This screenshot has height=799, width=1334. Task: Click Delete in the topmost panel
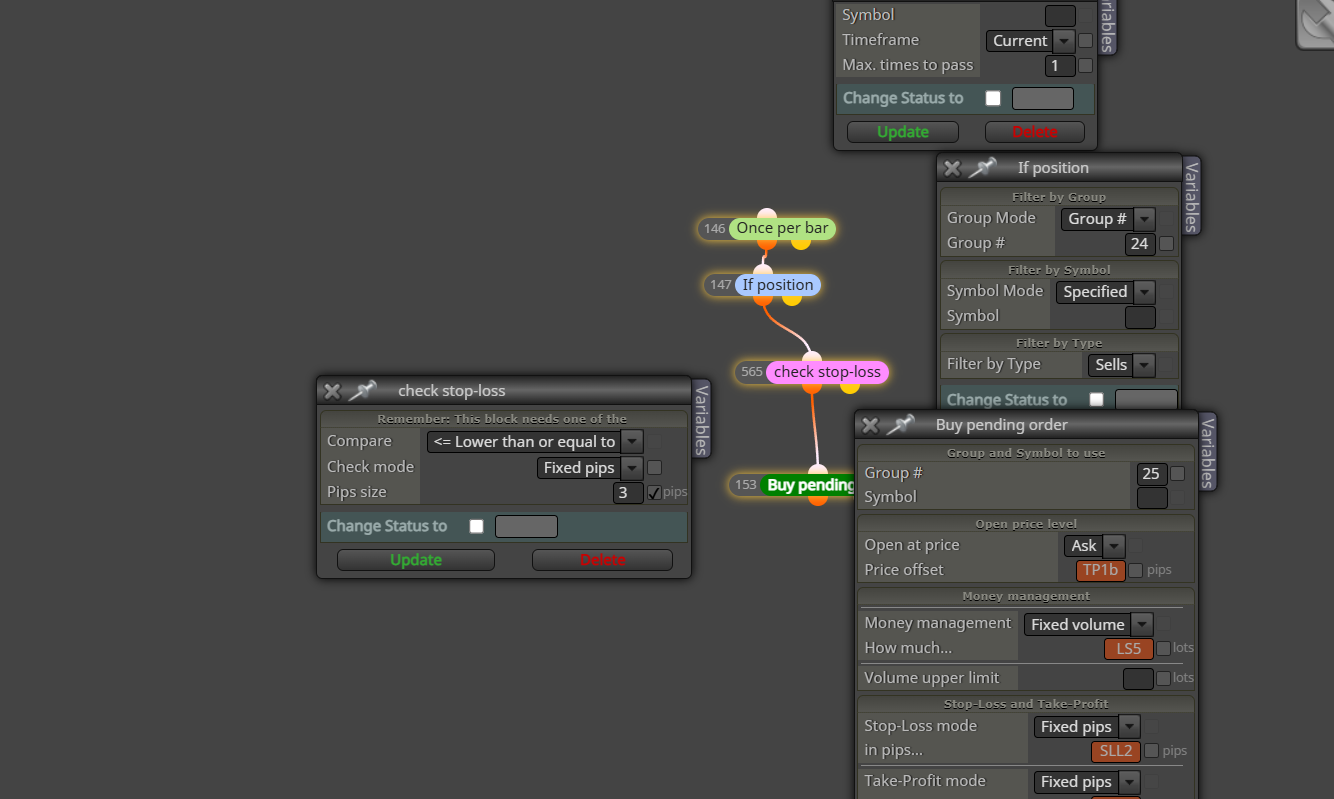[x=1035, y=132]
